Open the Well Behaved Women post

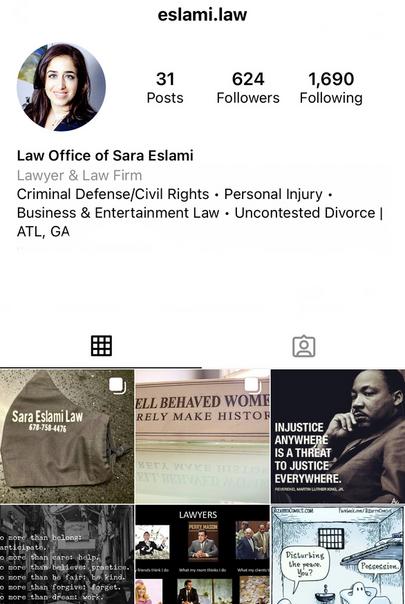203,436
